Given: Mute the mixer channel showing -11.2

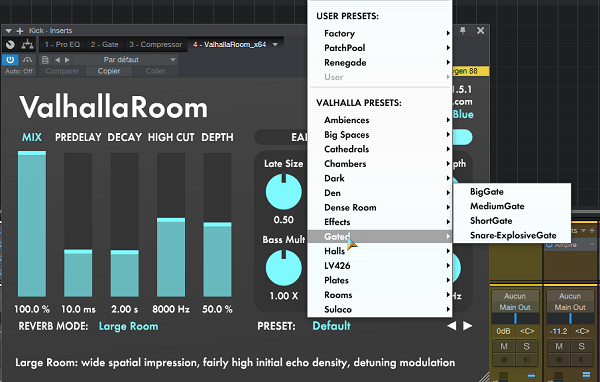Looking at the screenshot, I should [x=559, y=346].
